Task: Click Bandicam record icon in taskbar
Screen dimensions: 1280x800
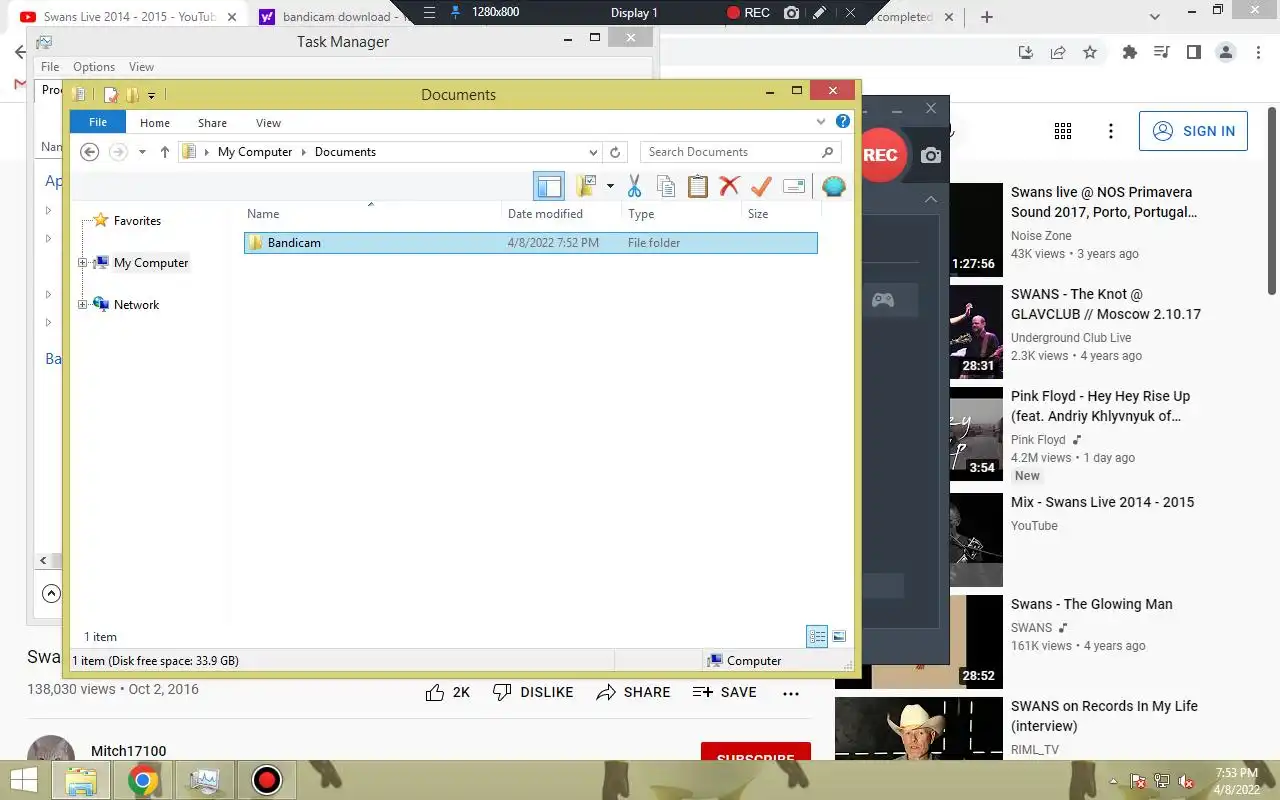Action: [267, 780]
